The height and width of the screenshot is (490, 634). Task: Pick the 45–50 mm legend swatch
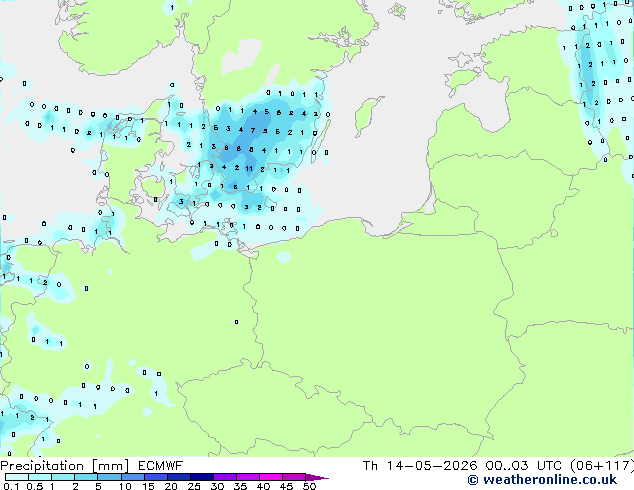click(x=294, y=477)
